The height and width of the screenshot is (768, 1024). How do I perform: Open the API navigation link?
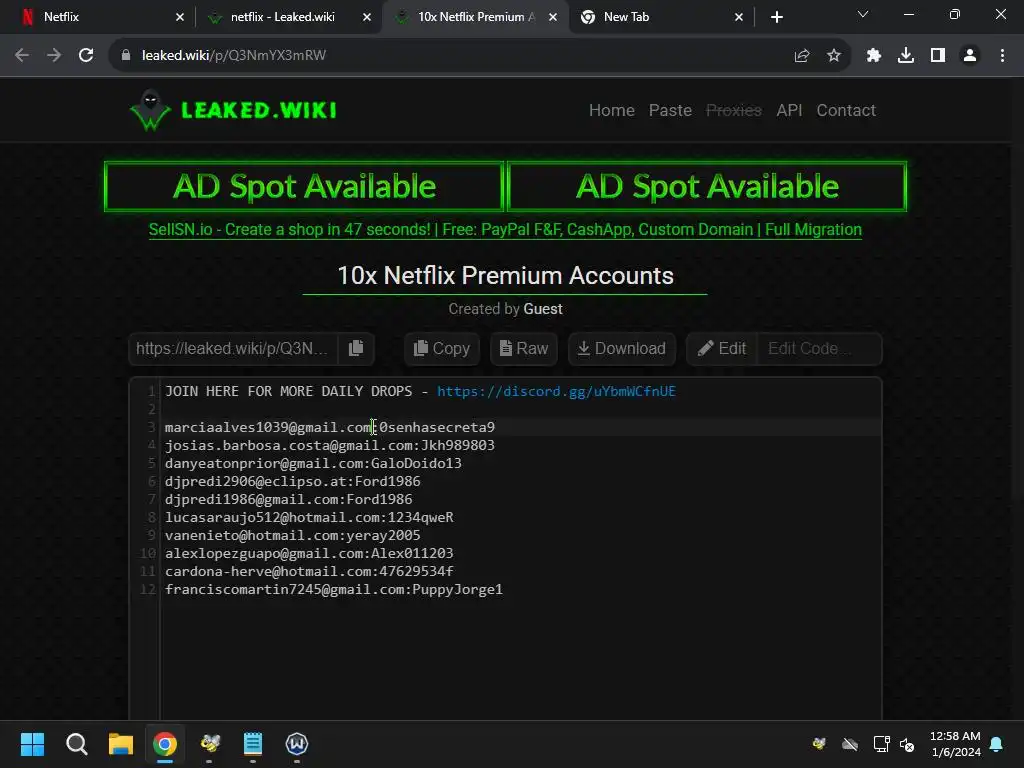coord(789,110)
